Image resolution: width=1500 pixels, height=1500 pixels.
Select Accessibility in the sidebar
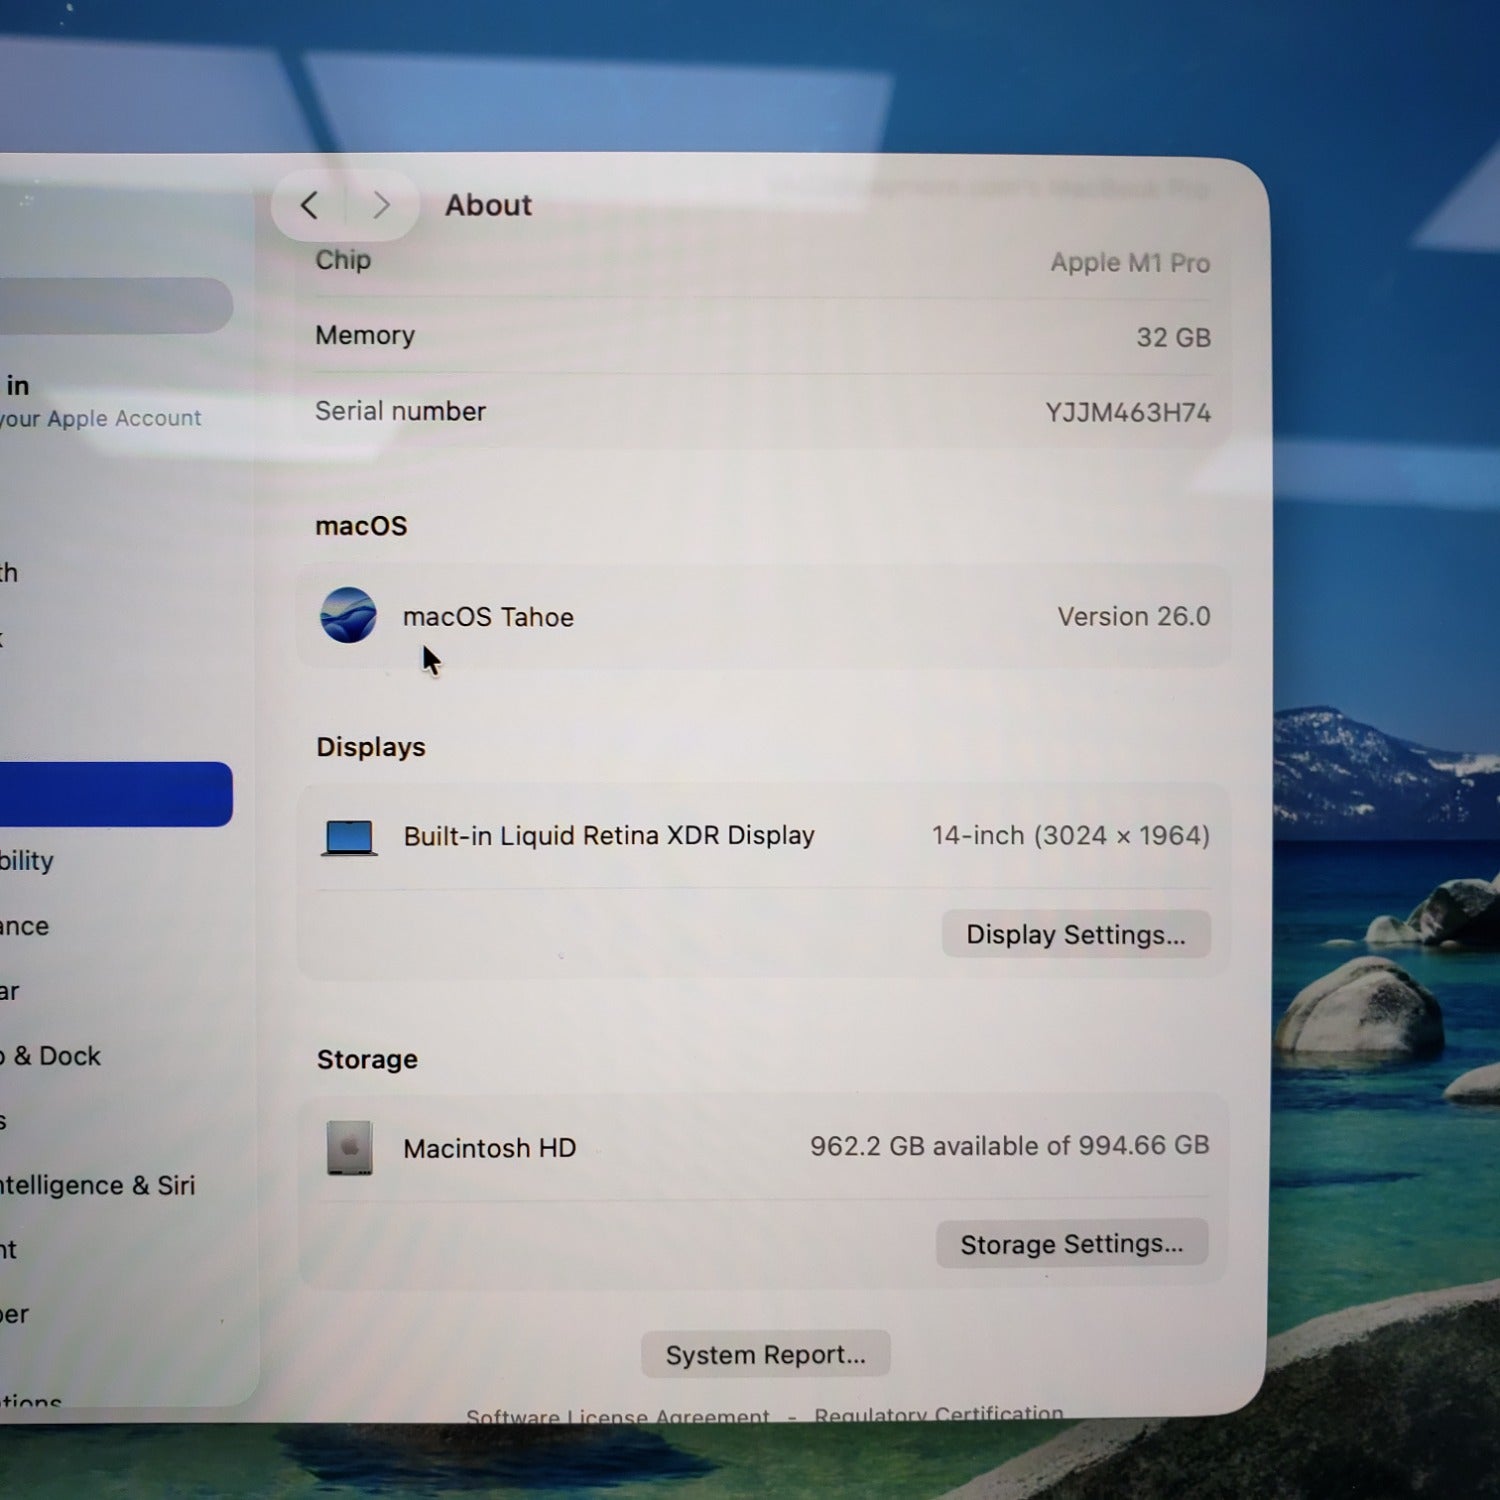tap(27, 861)
